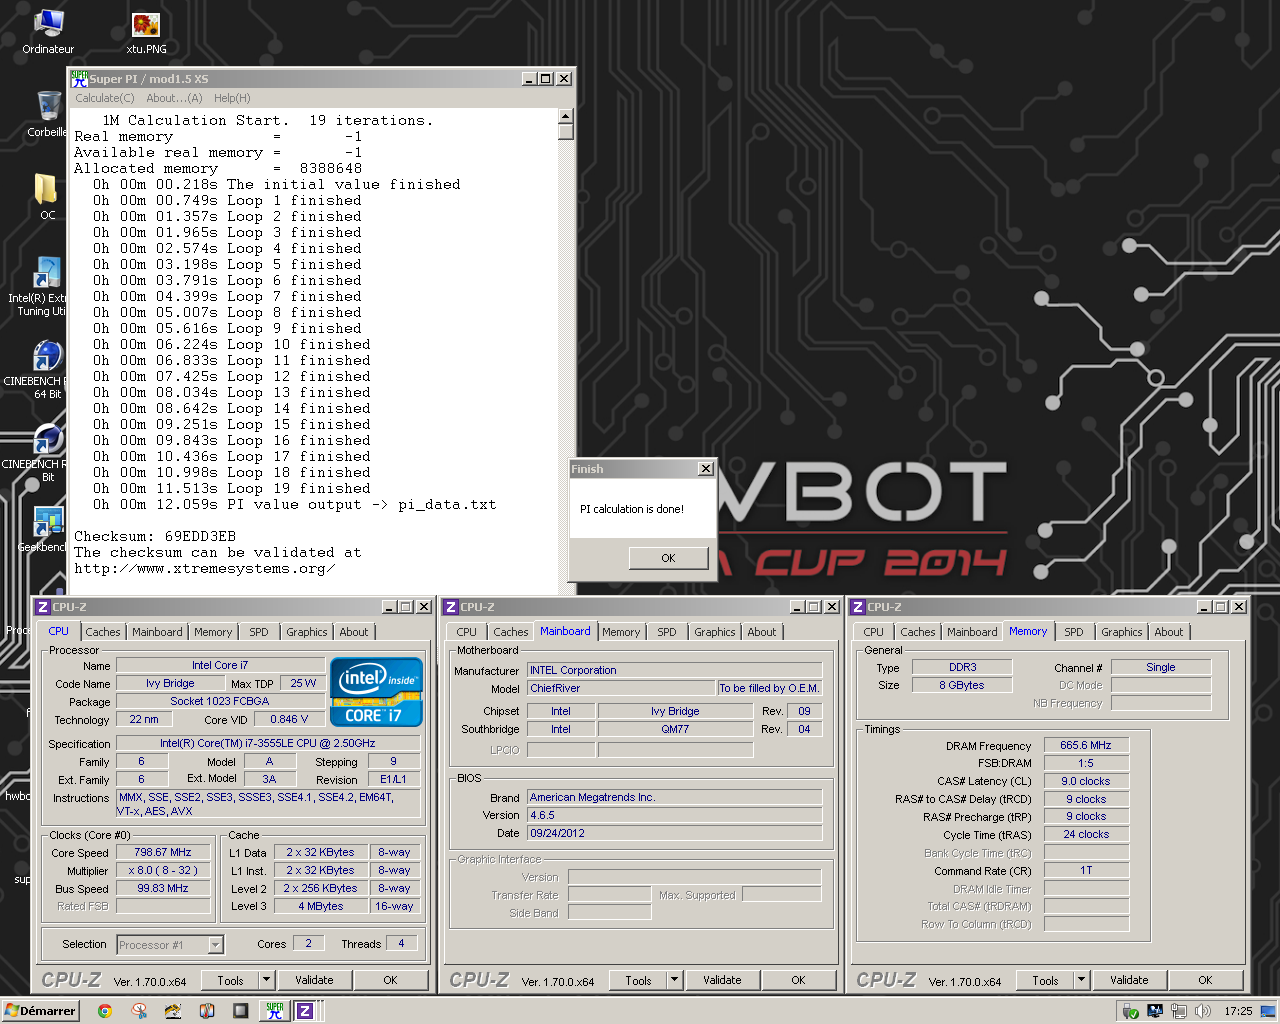Click Tools button in CPU-Z CPU window

[231, 980]
